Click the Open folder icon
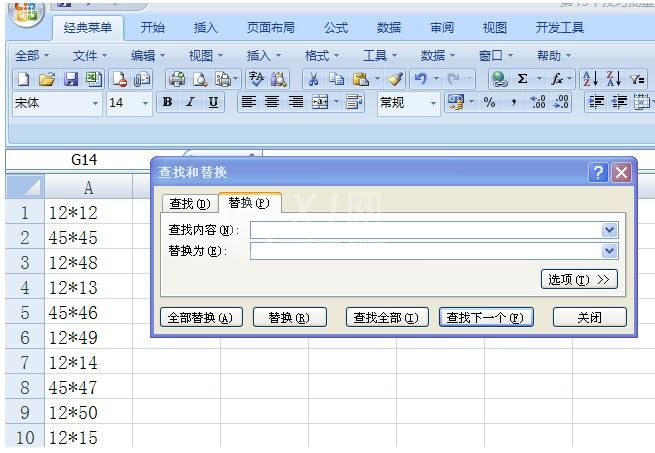 47,79
